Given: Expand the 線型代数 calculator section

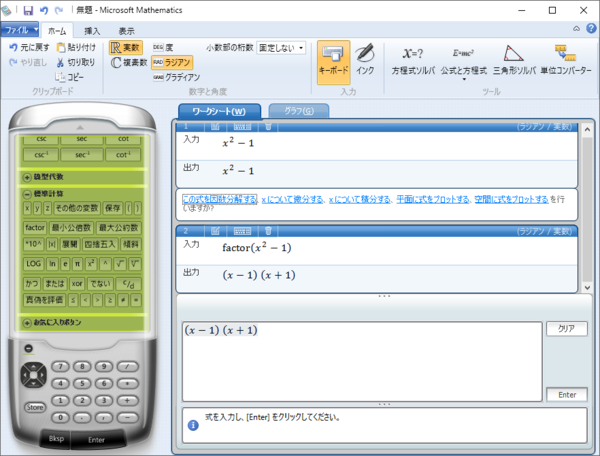Looking at the screenshot, I should point(27,177).
